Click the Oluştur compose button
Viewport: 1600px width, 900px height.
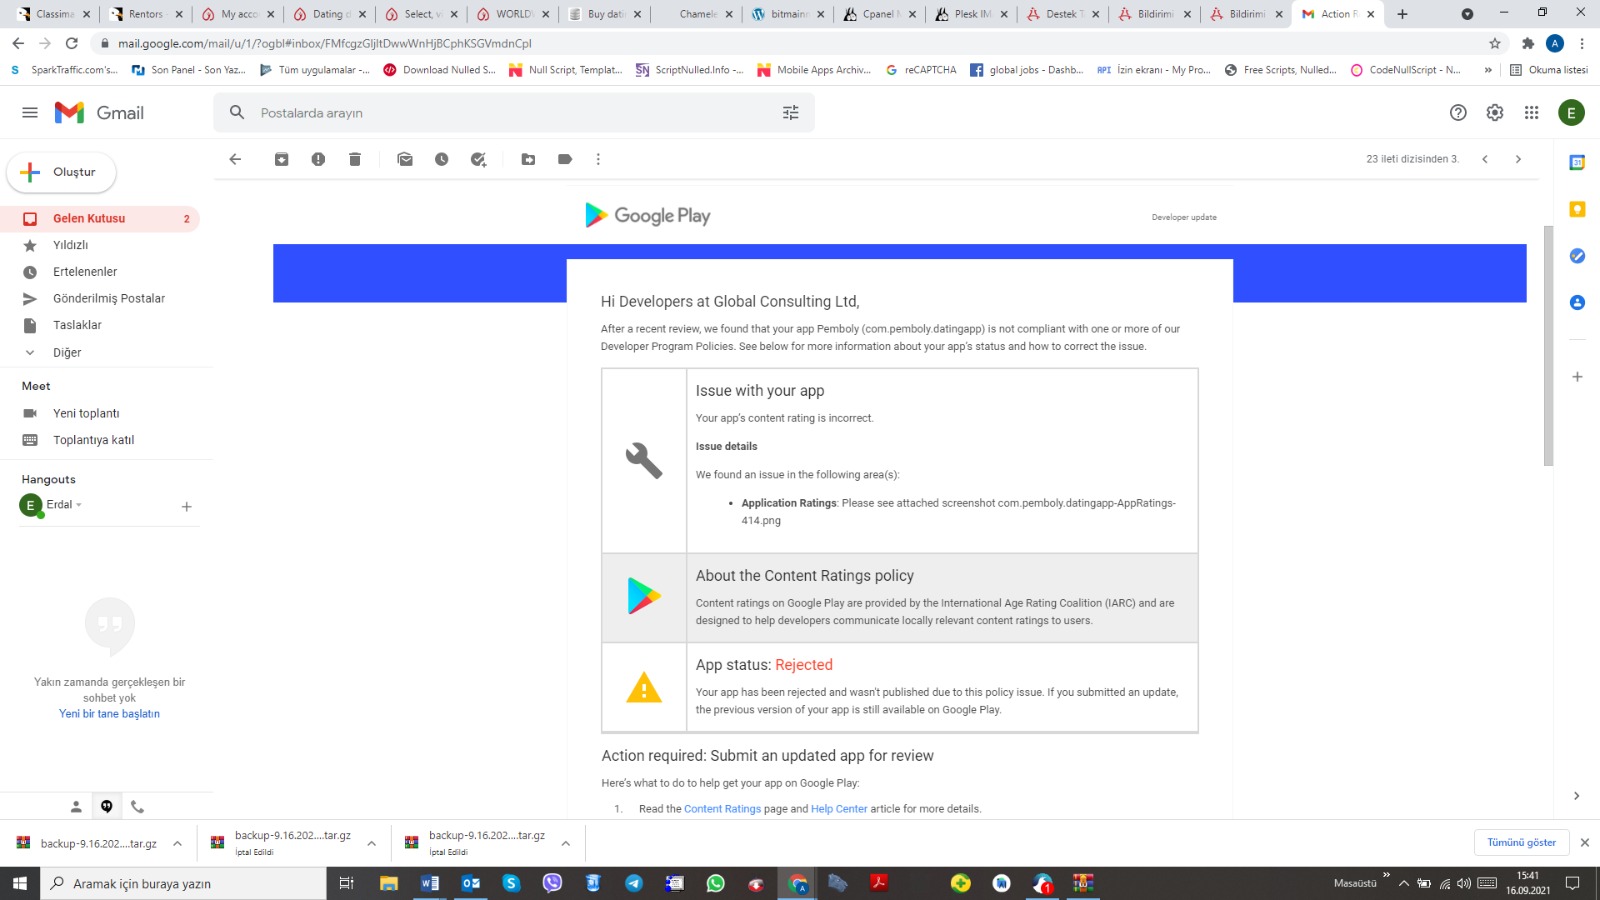62,172
